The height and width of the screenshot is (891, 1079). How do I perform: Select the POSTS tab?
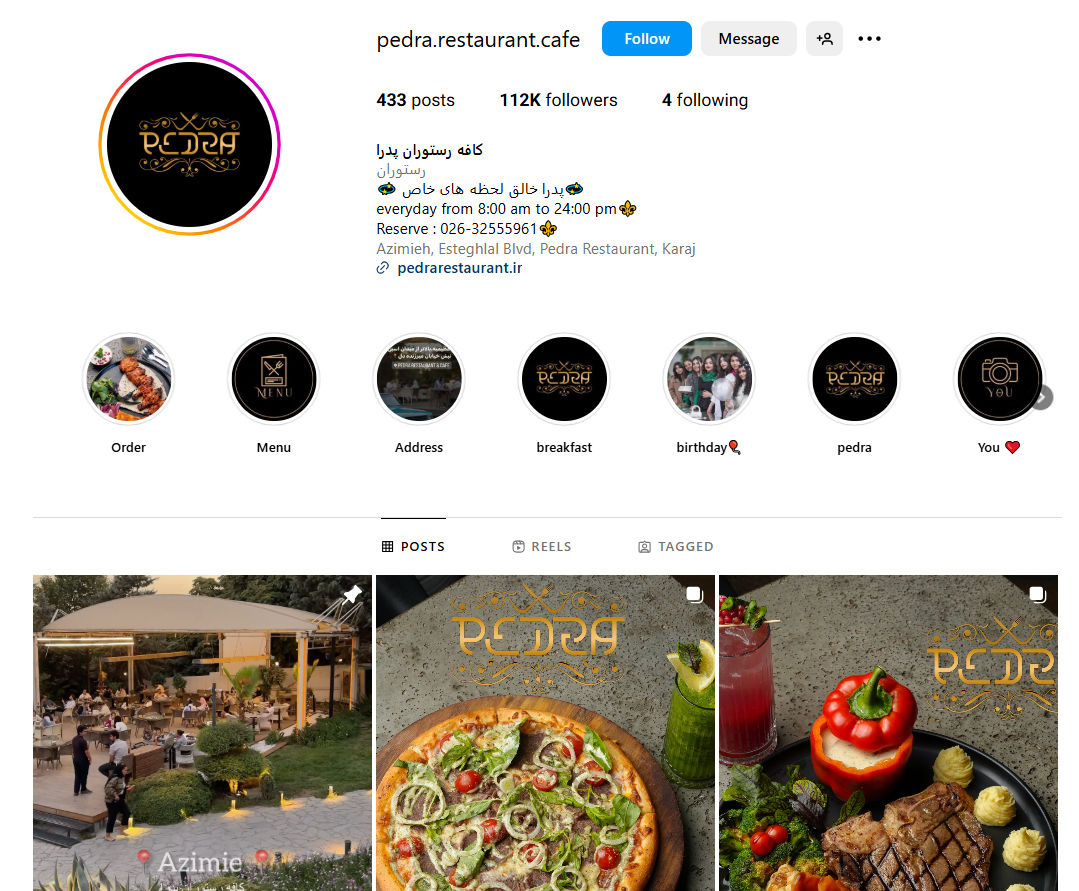414,546
